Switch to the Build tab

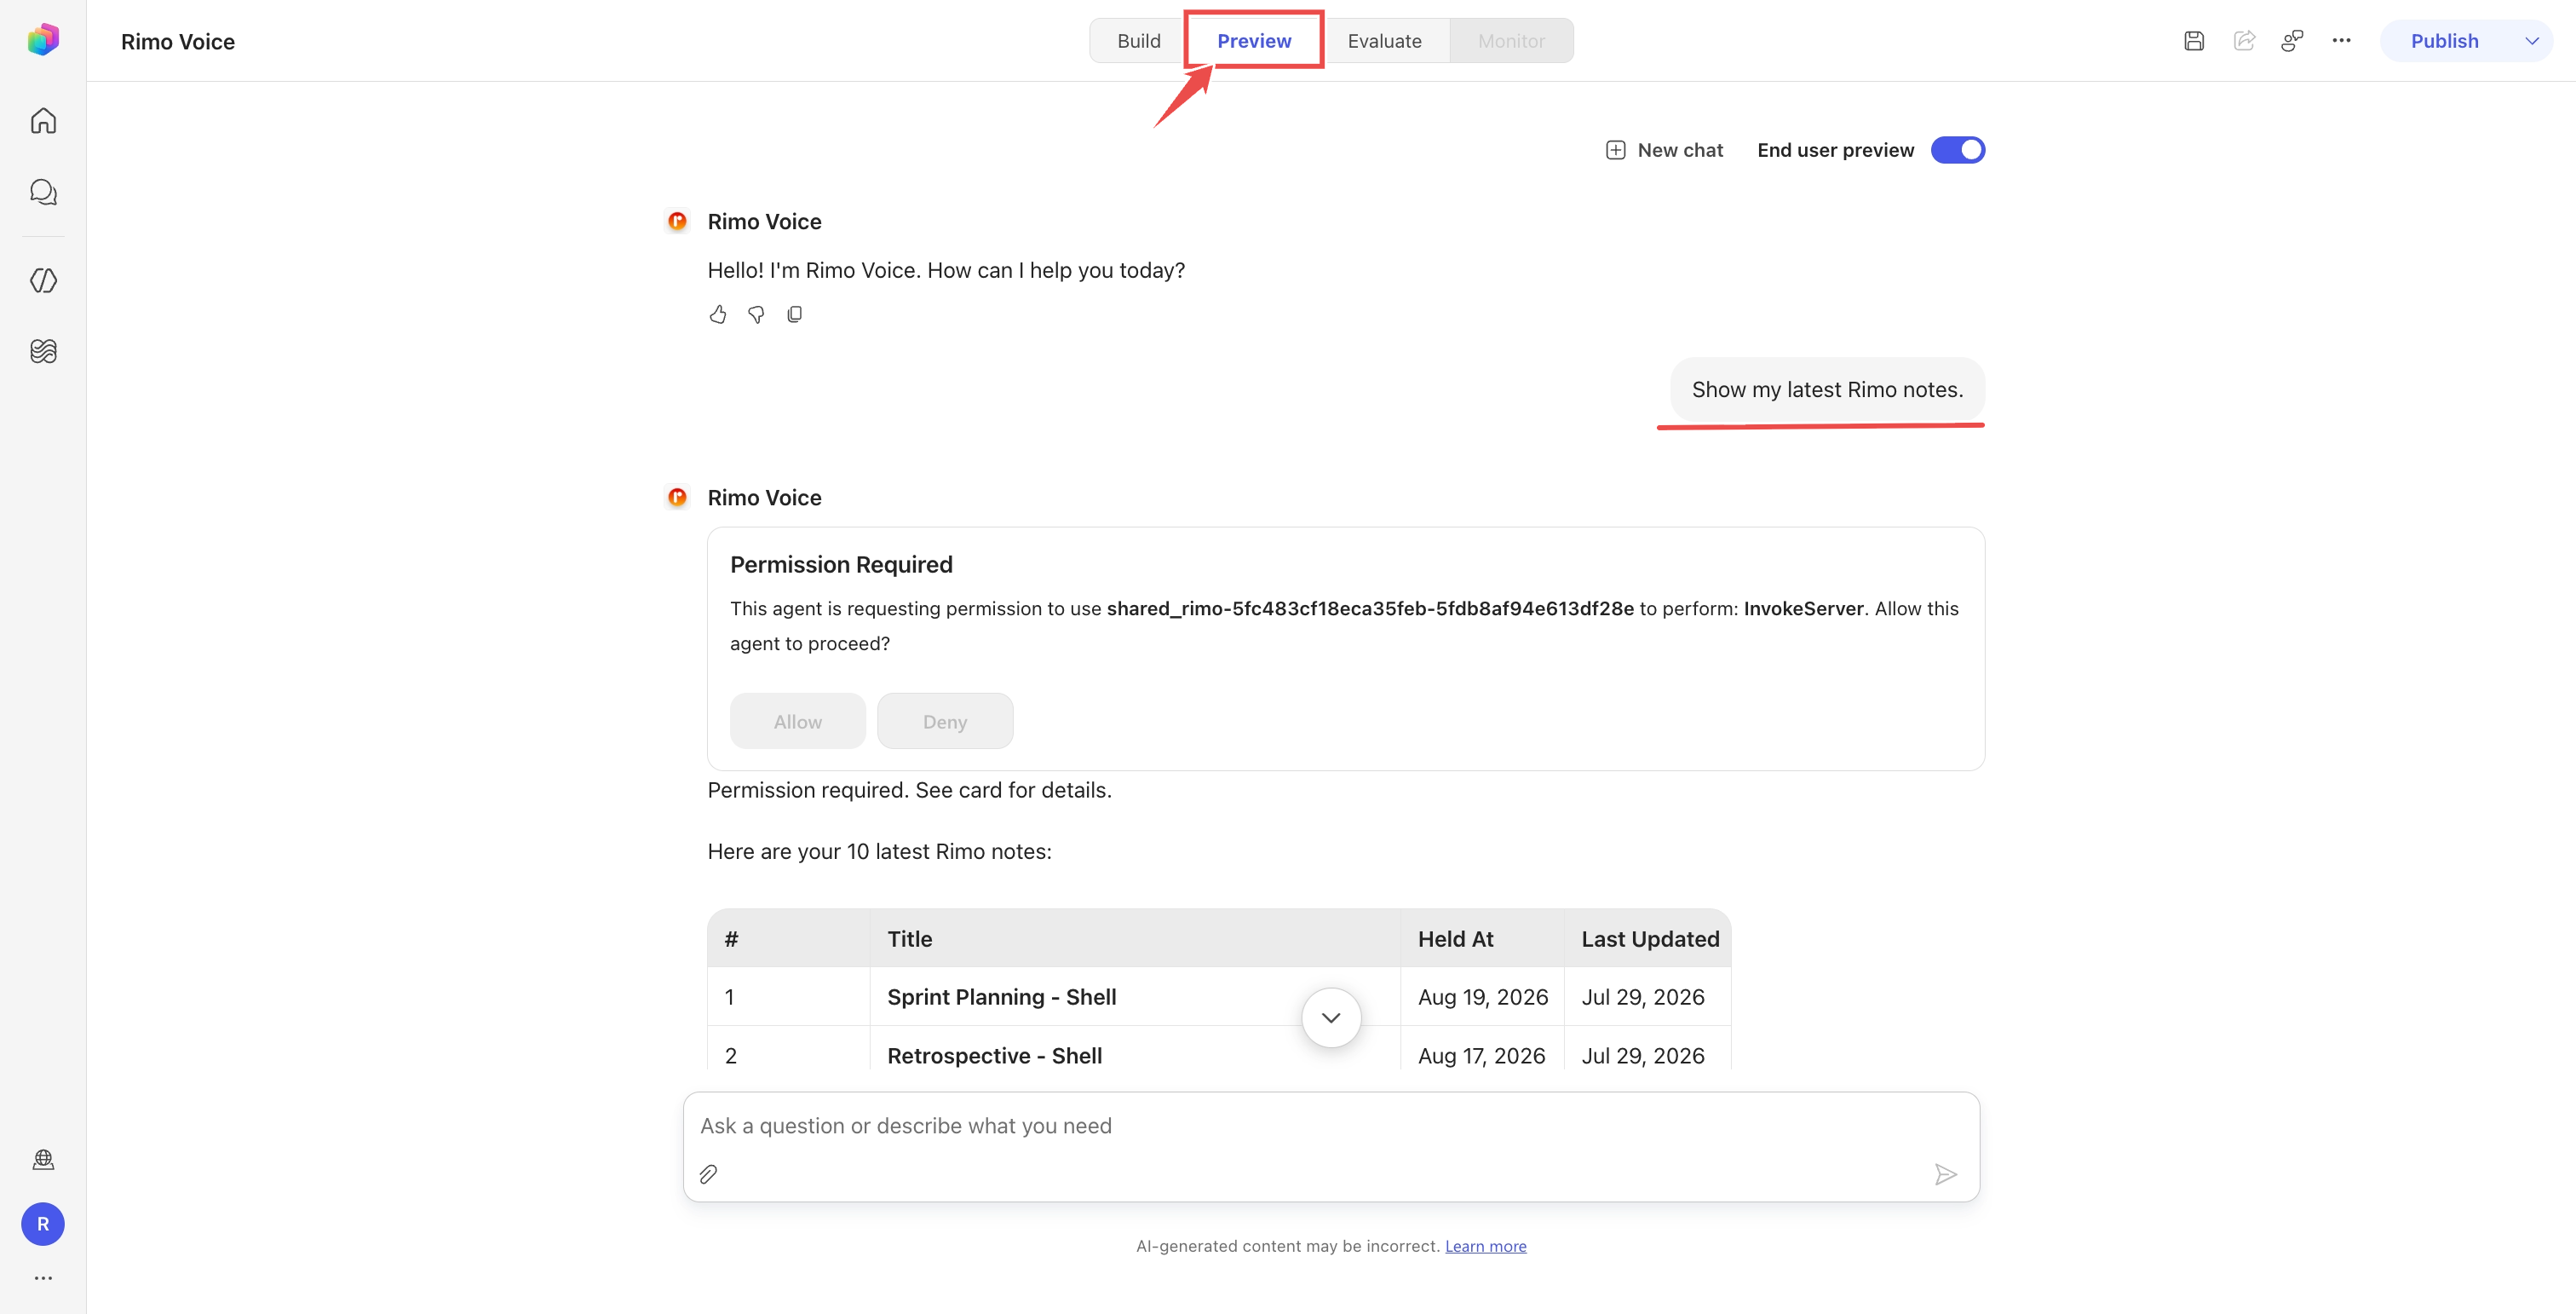click(x=1138, y=41)
